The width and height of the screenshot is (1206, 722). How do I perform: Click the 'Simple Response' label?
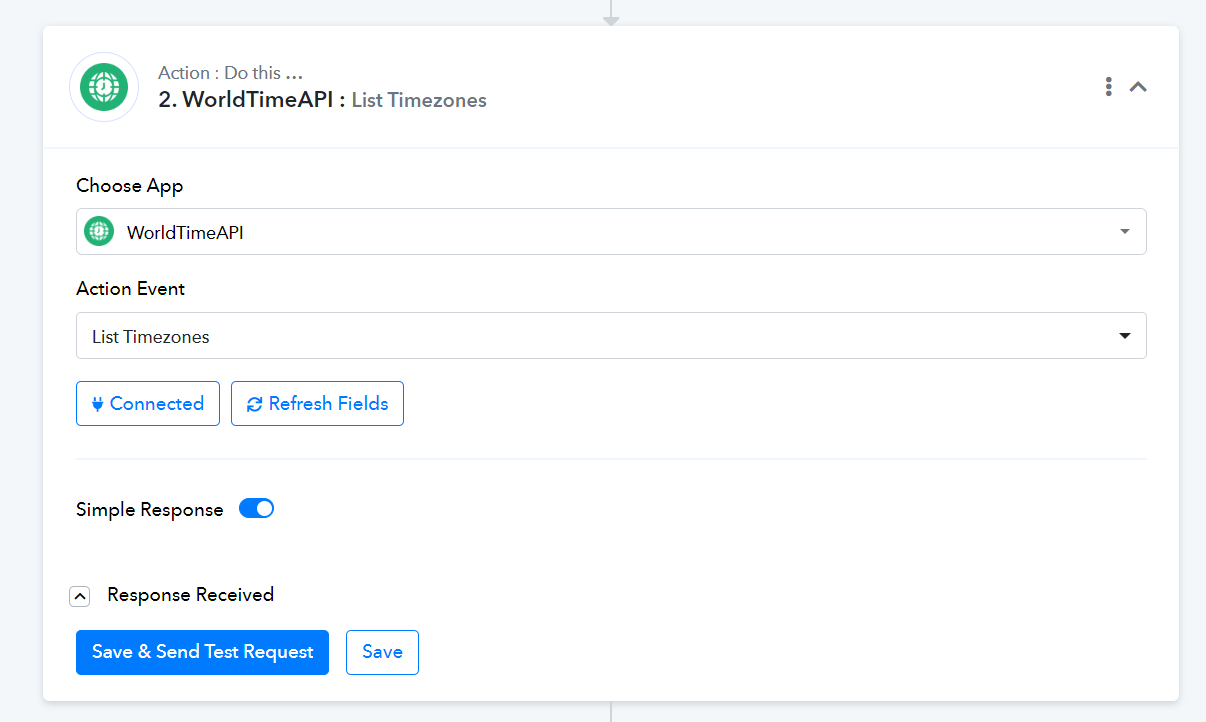[x=150, y=510]
